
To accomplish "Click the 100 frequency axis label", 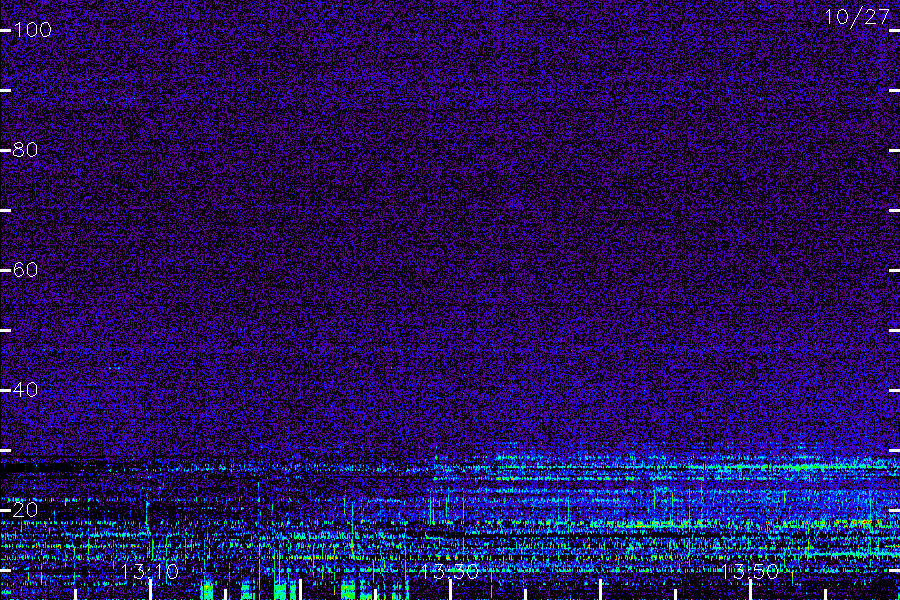I will (x=32, y=30).
